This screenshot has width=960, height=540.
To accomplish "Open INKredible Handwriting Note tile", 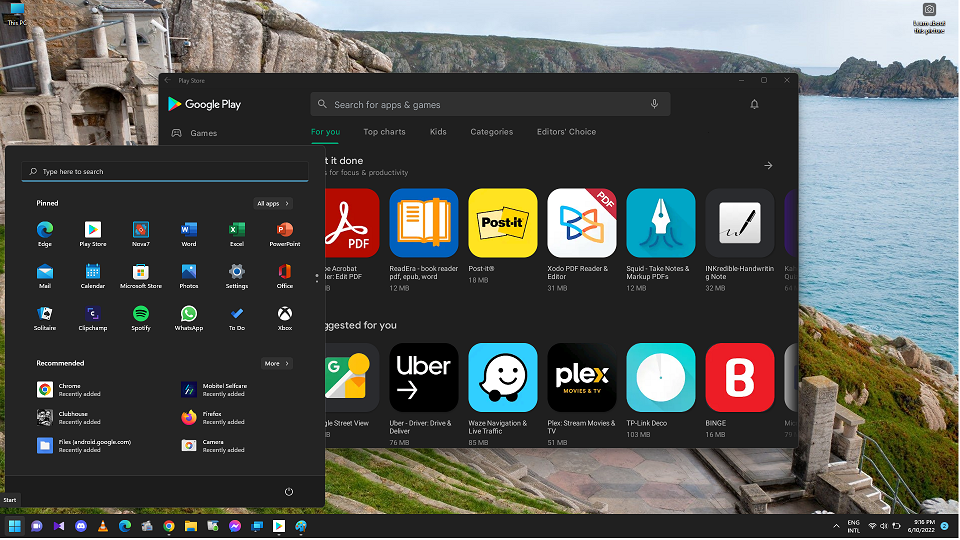I will tap(740, 223).
